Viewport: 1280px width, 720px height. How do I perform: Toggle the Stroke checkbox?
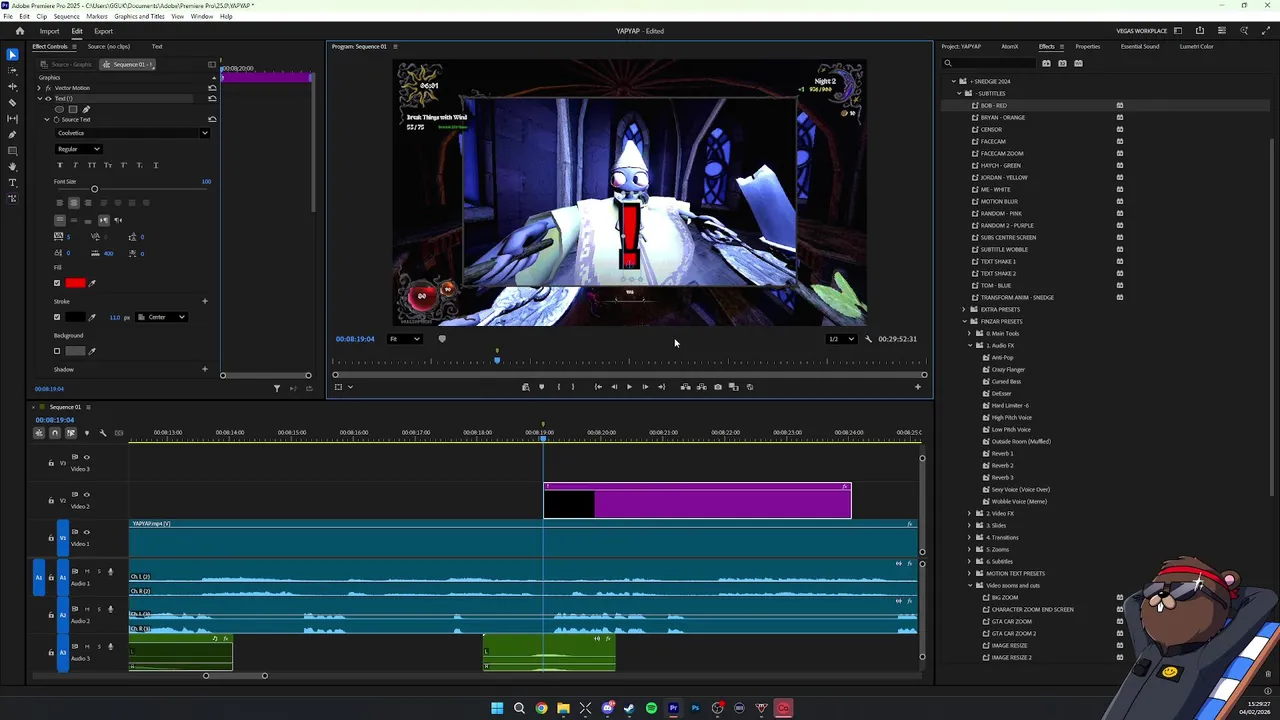[x=57, y=317]
